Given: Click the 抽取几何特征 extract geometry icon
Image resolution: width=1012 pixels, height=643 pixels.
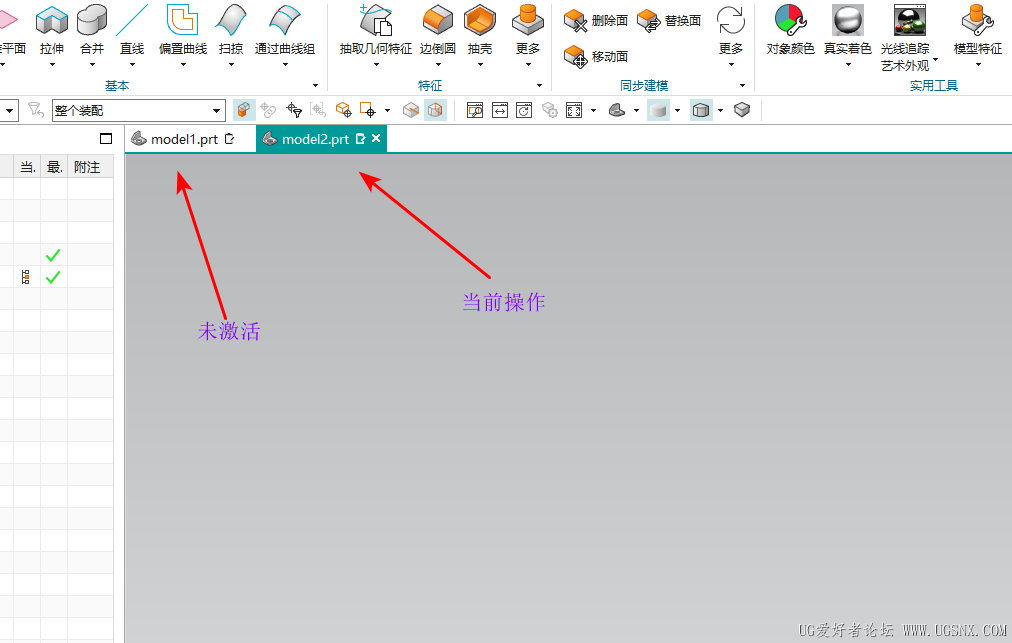Looking at the screenshot, I should (x=376, y=20).
